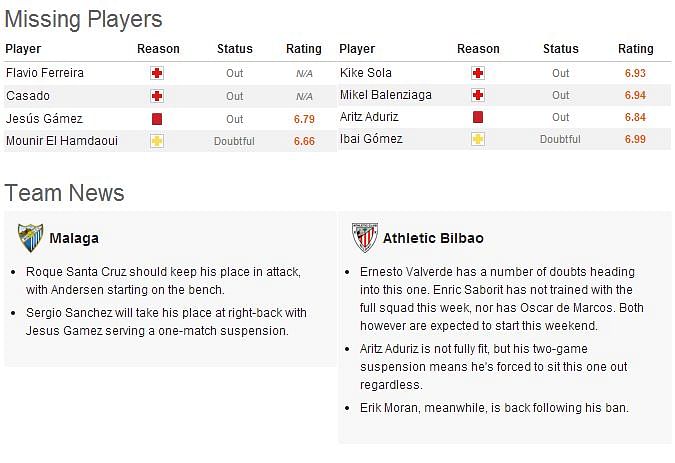Image resolution: width=675 pixels, height=463 pixels.
Task: Click Flavio Ferreira's red cross injury icon
Action: (x=157, y=73)
